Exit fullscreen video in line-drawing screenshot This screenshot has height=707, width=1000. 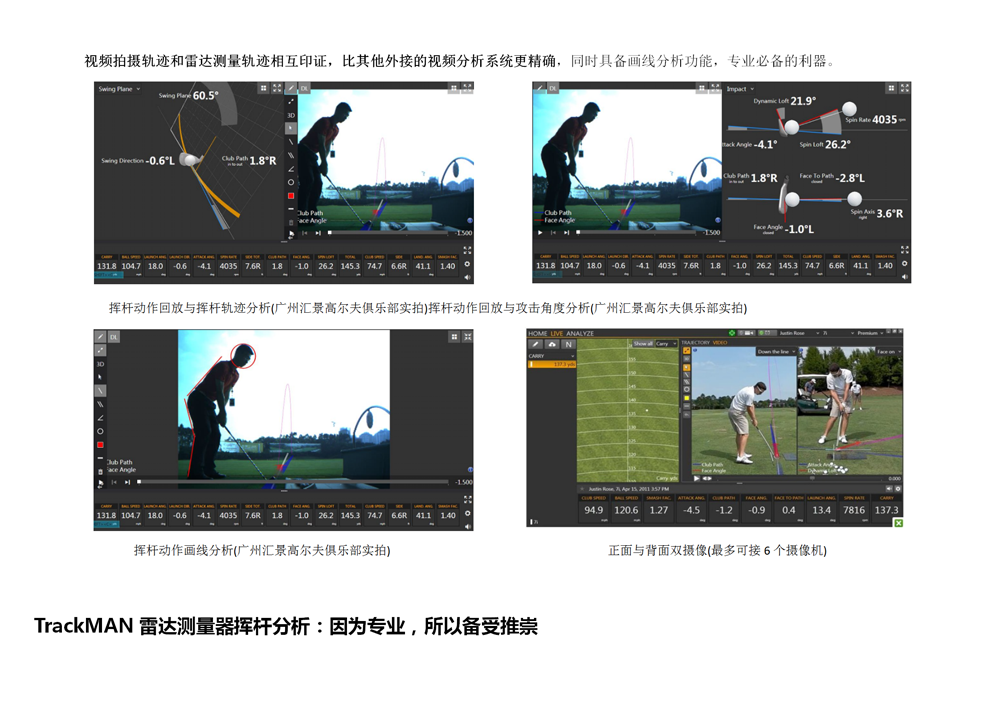467,337
